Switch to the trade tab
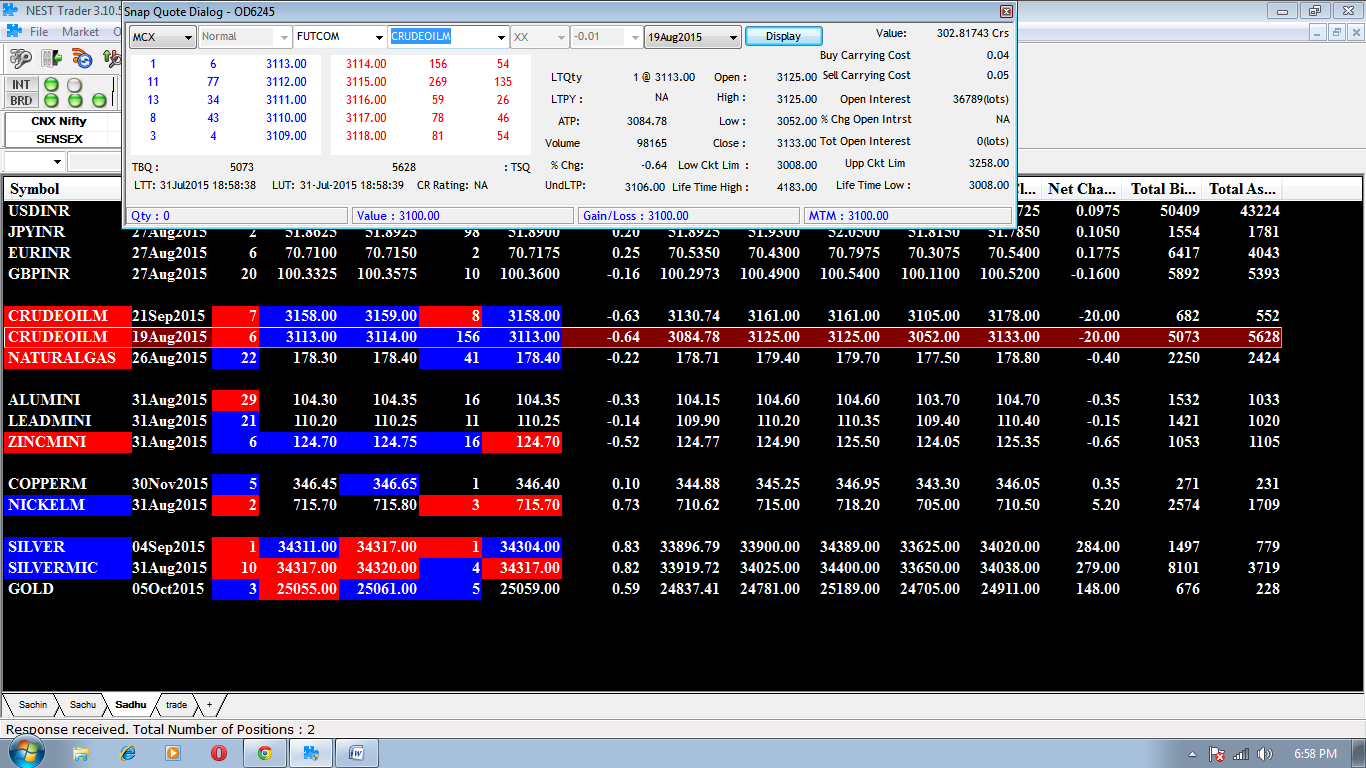The width and height of the screenshot is (1366, 768). pyautogui.click(x=176, y=705)
